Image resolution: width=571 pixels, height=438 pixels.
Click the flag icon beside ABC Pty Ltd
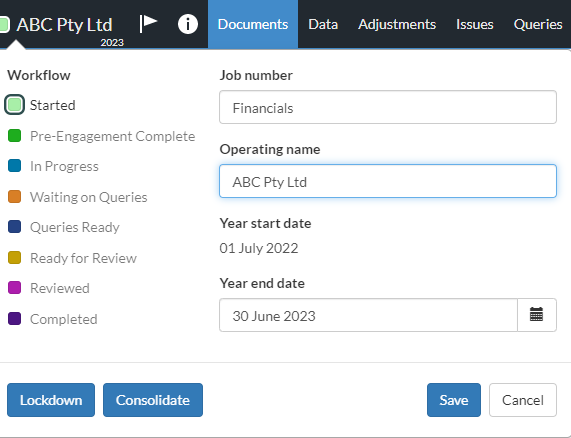tap(148, 24)
